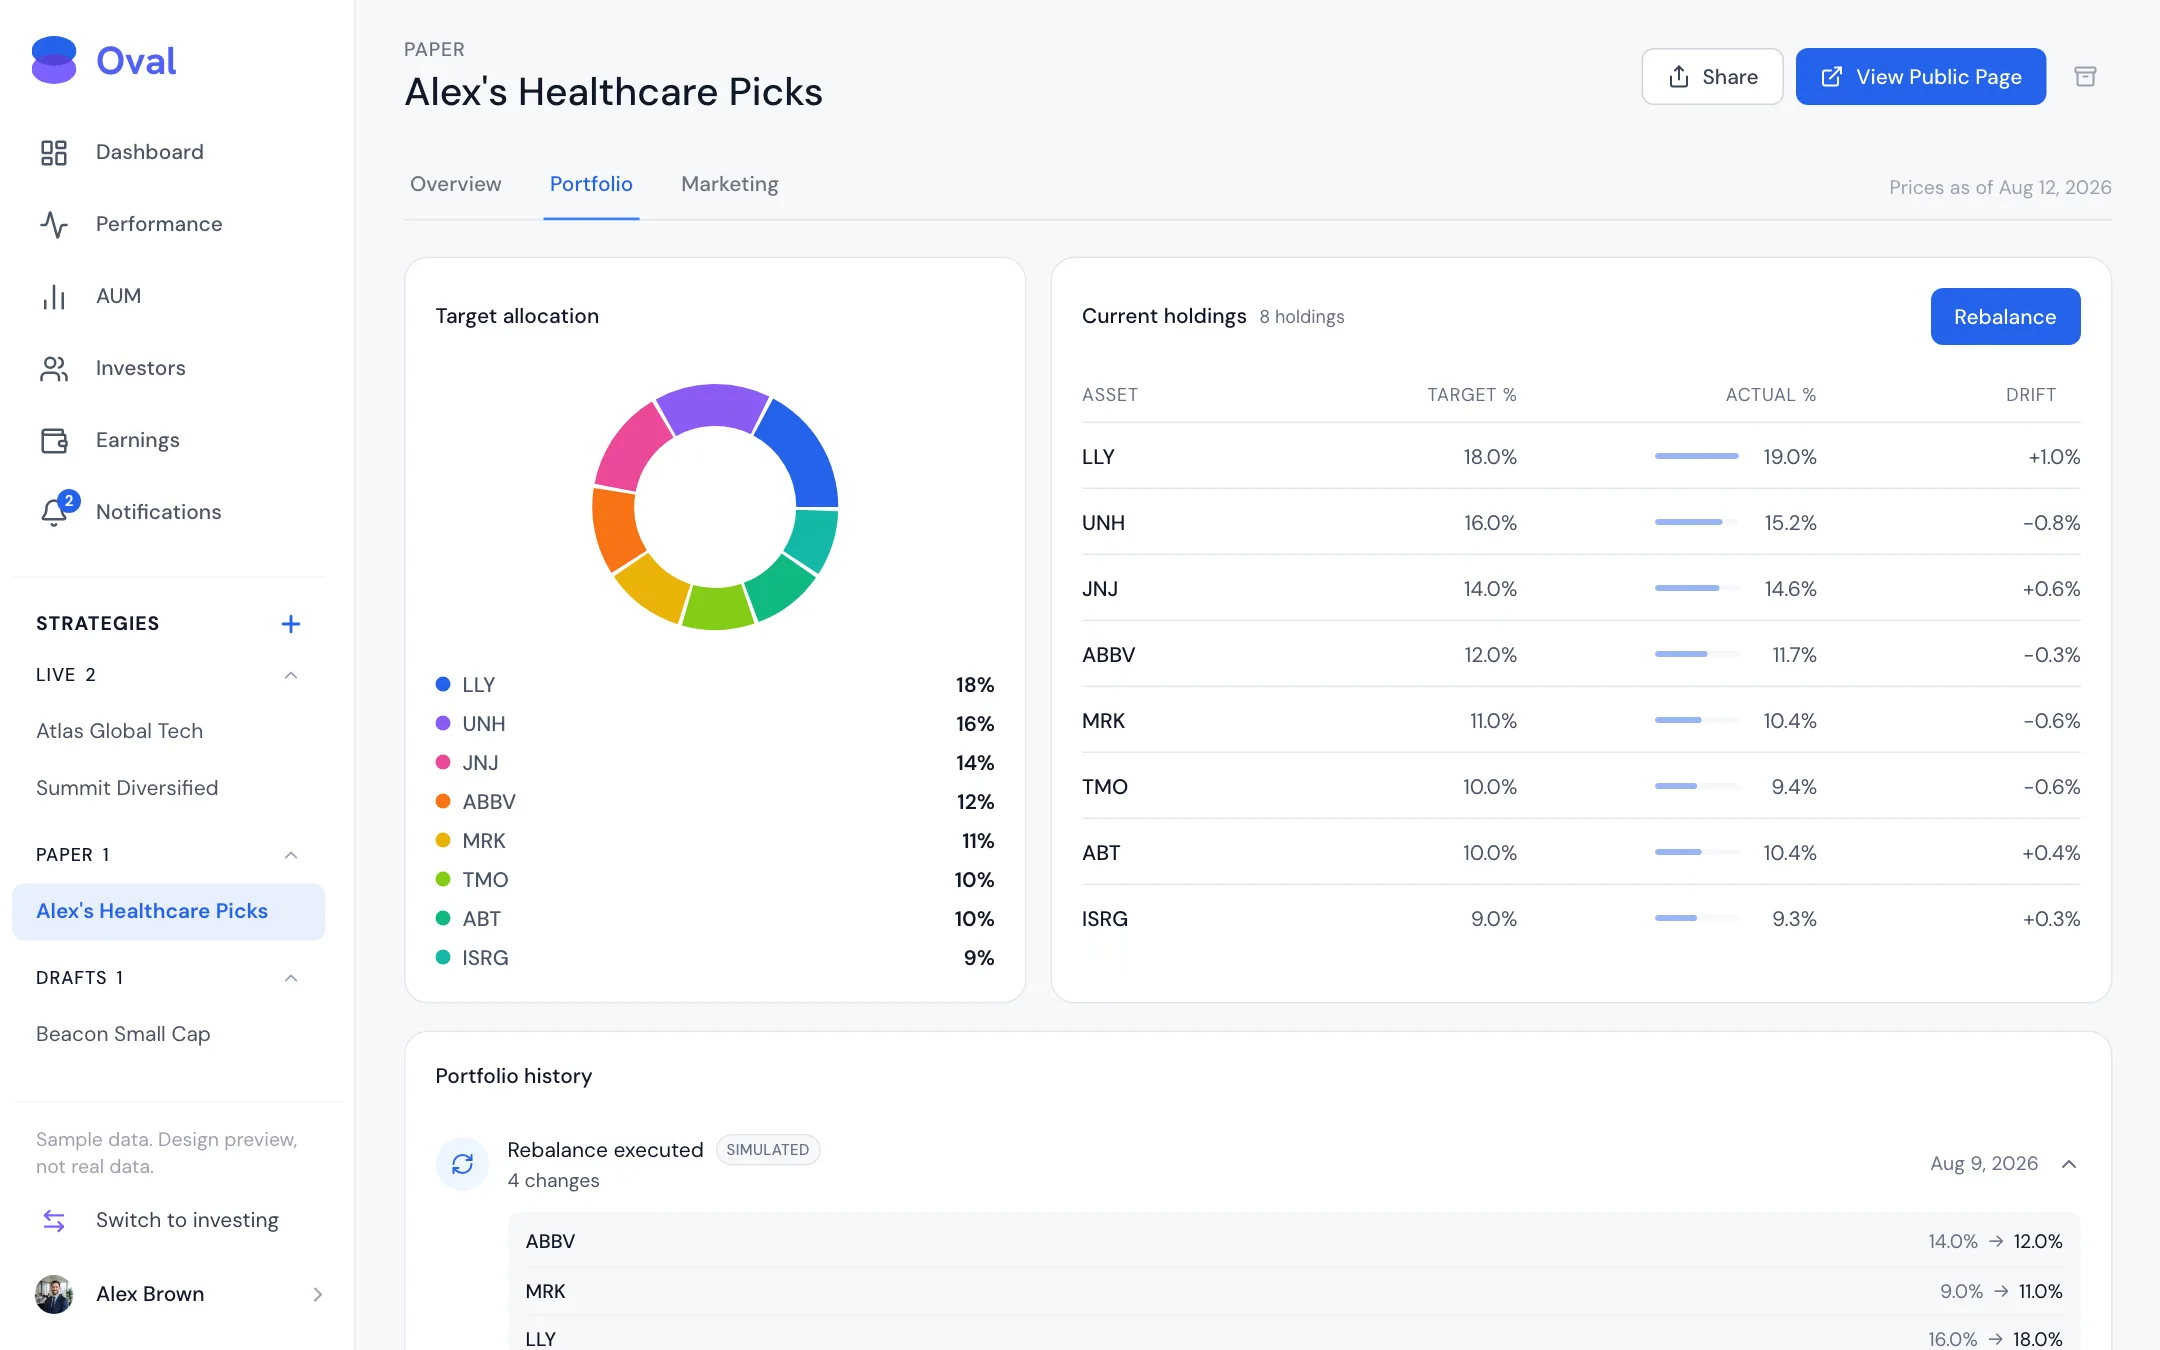Open the Marketing tab

click(730, 184)
